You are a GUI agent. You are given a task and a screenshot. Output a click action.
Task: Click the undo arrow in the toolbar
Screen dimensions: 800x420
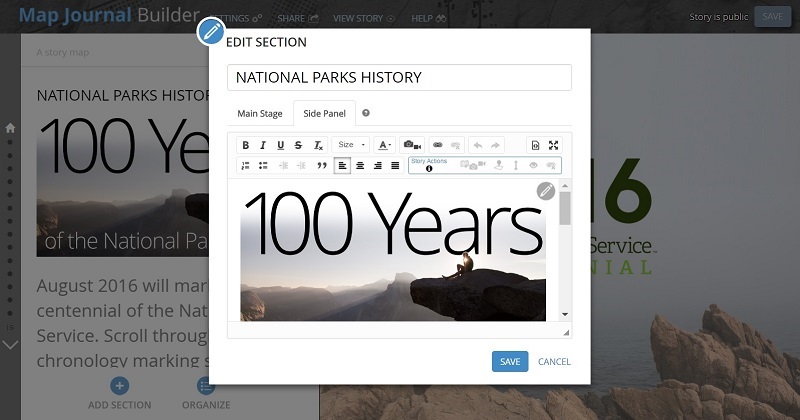click(478, 145)
